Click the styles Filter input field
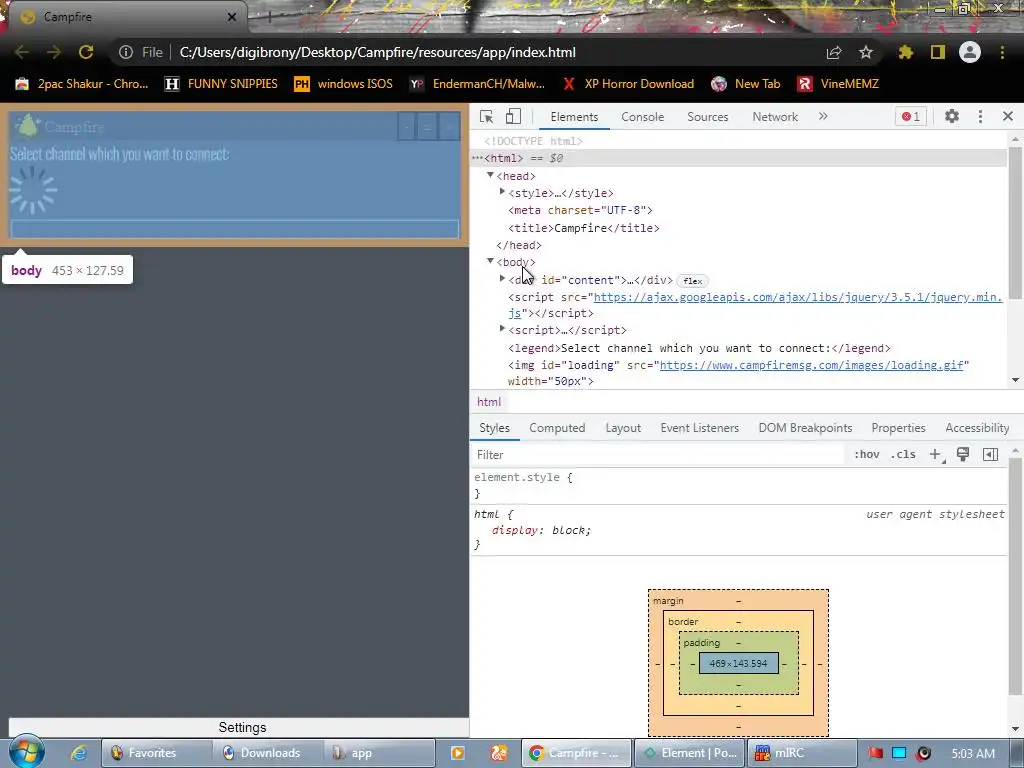1024x768 pixels. coord(656,455)
